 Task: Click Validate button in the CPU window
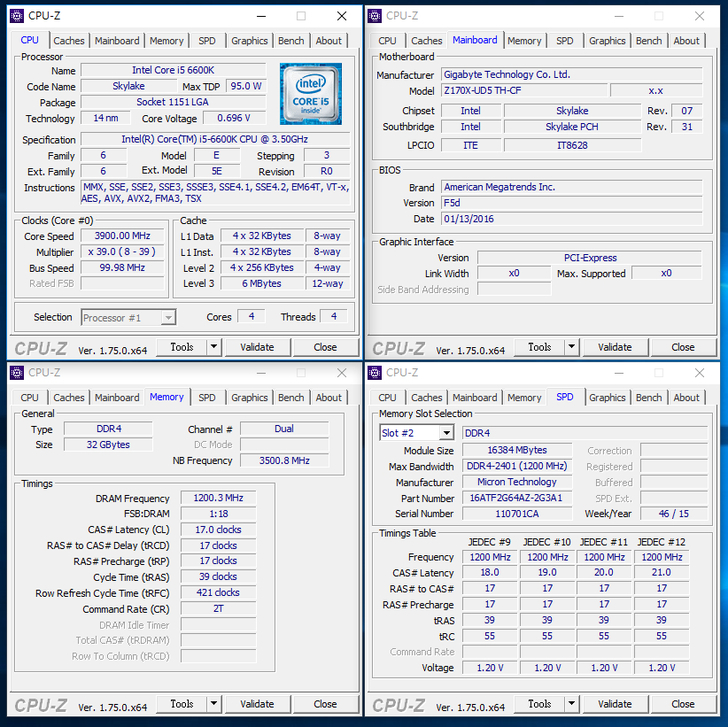[x=257, y=347]
